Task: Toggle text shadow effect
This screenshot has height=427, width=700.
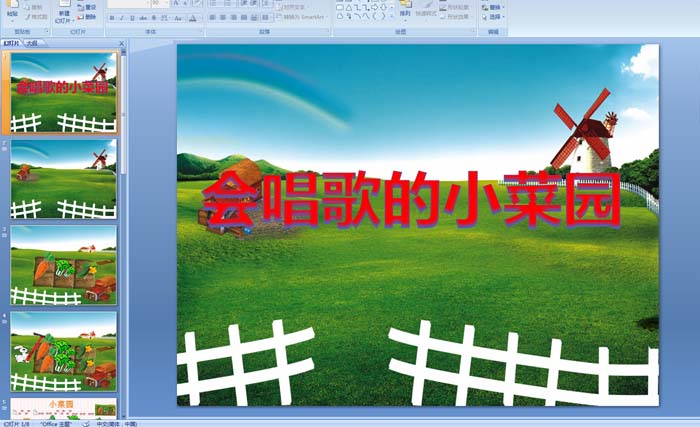Action: tap(154, 18)
